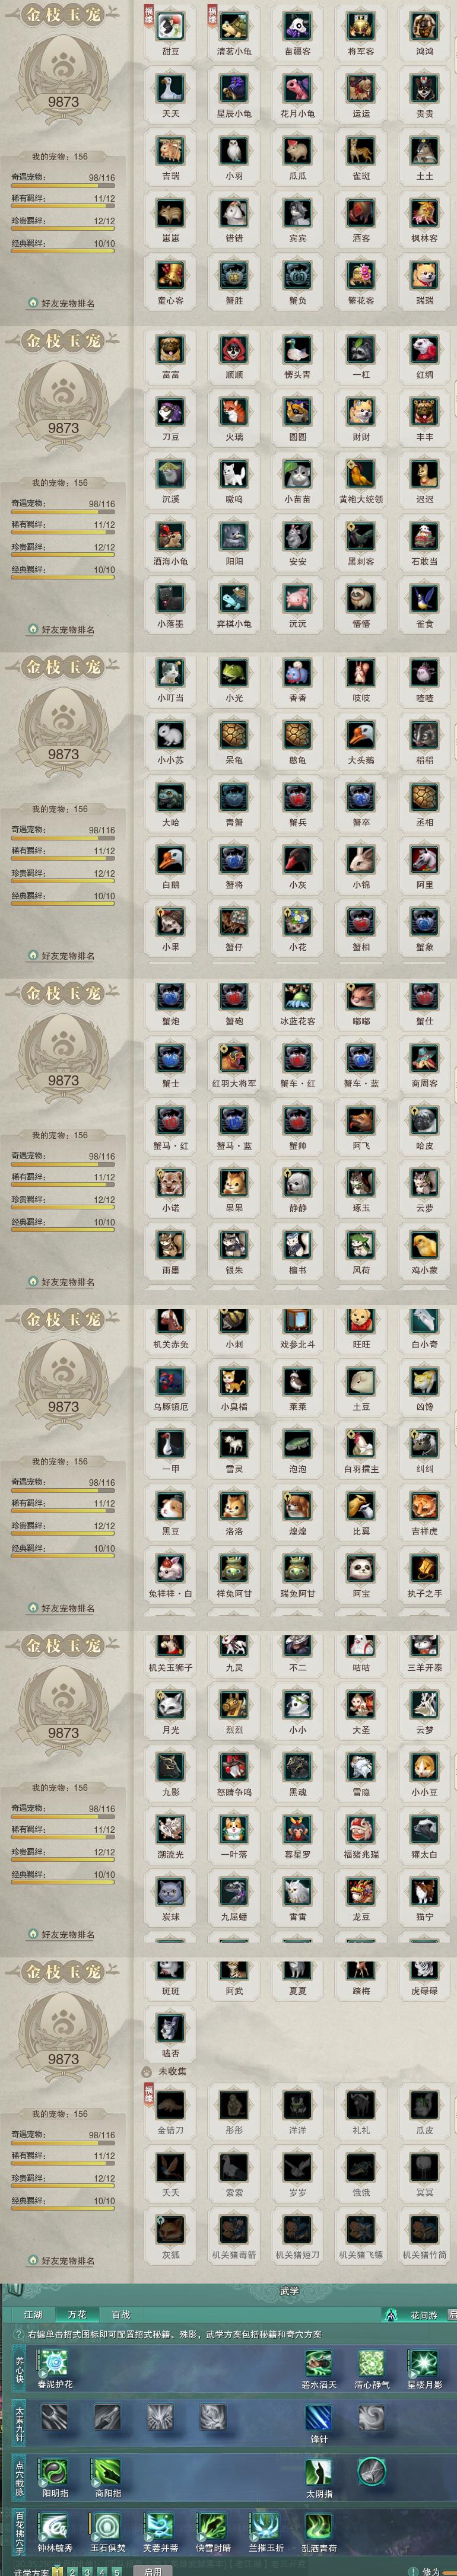Click the 快雪时晴 skill icon
The width and height of the screenshot is (457, 2576).
coord(211,2526)
